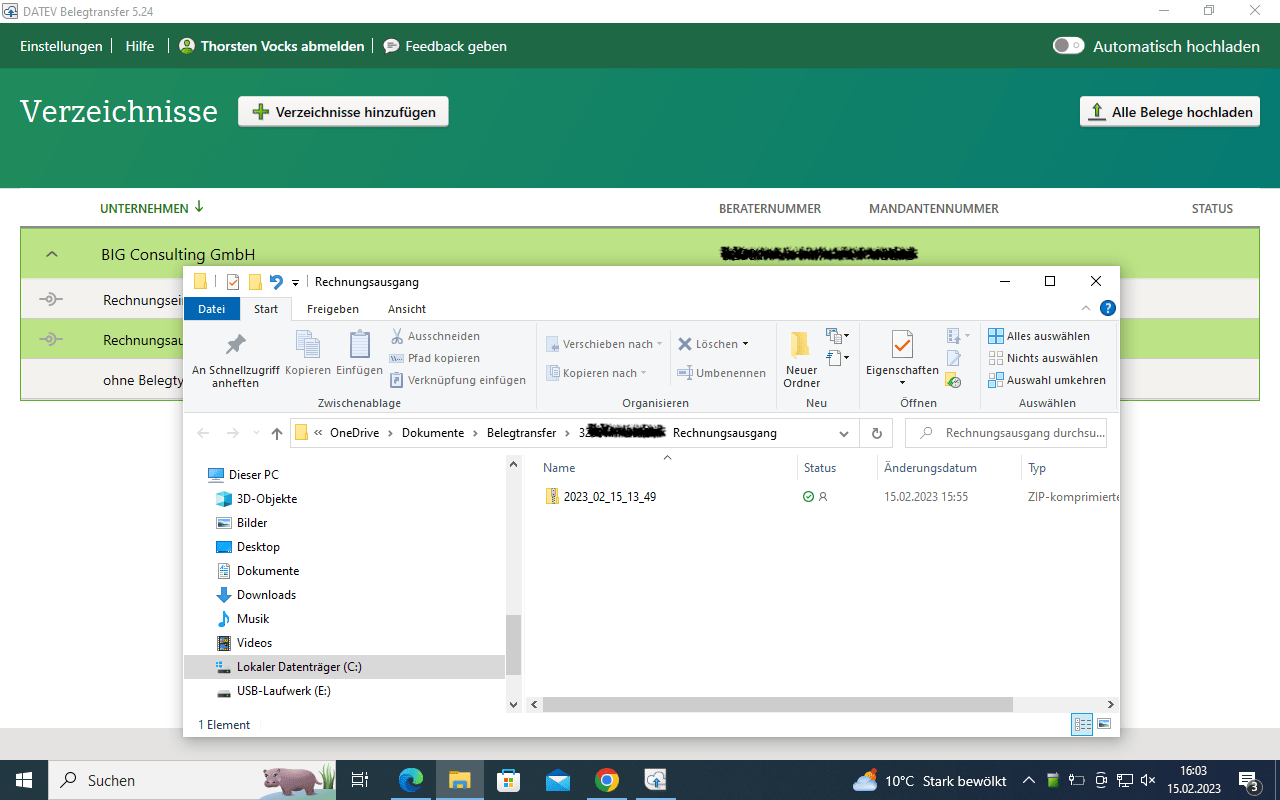Open Windows Start menu
1280x800 pixels.
click(x=24, y=780)
